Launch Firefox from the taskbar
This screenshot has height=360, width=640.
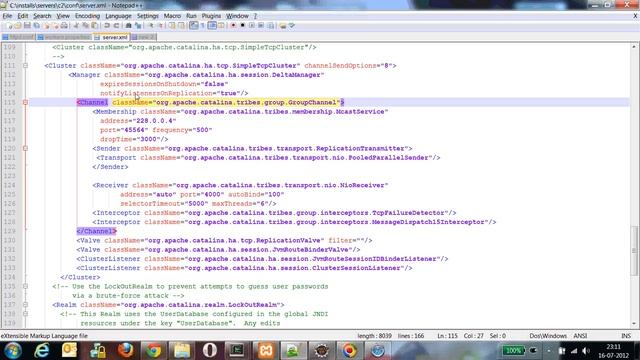(x=125, y=350)
